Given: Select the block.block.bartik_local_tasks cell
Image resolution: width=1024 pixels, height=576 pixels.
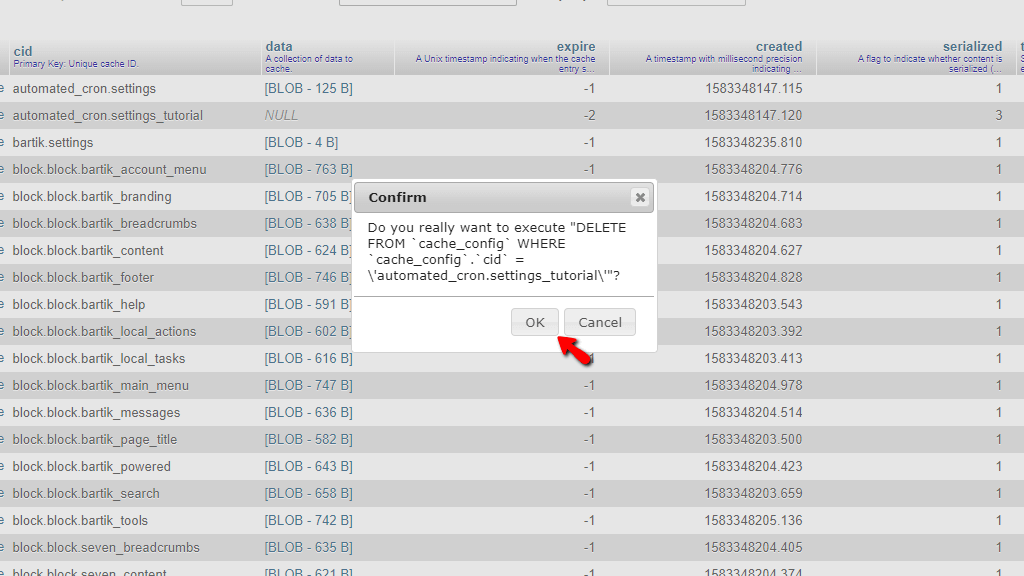Looking at the screenshot, I should 99,359.
